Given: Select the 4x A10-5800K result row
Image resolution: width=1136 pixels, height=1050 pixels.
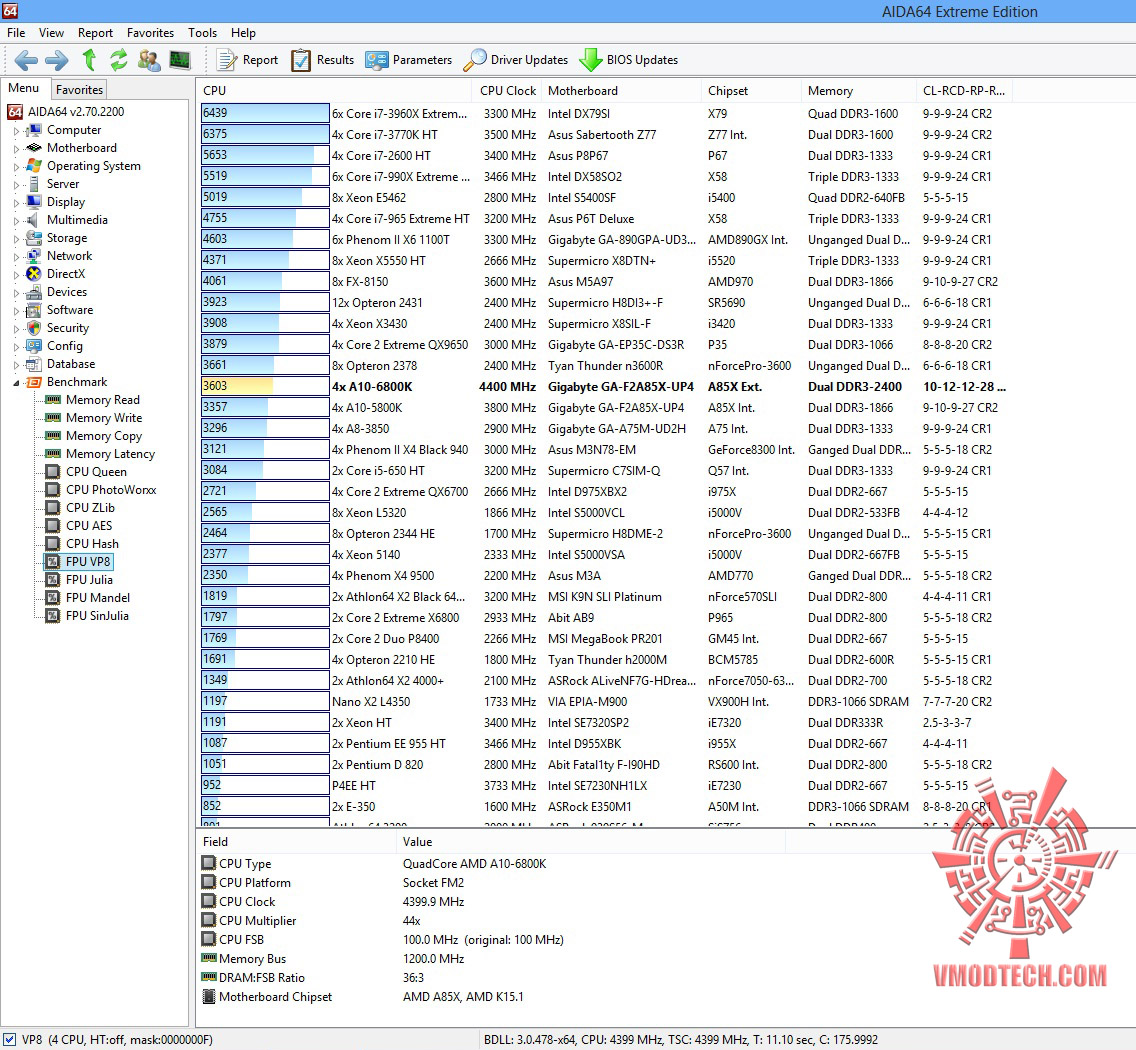Looking at the screenshot, I should click(604, 408).
